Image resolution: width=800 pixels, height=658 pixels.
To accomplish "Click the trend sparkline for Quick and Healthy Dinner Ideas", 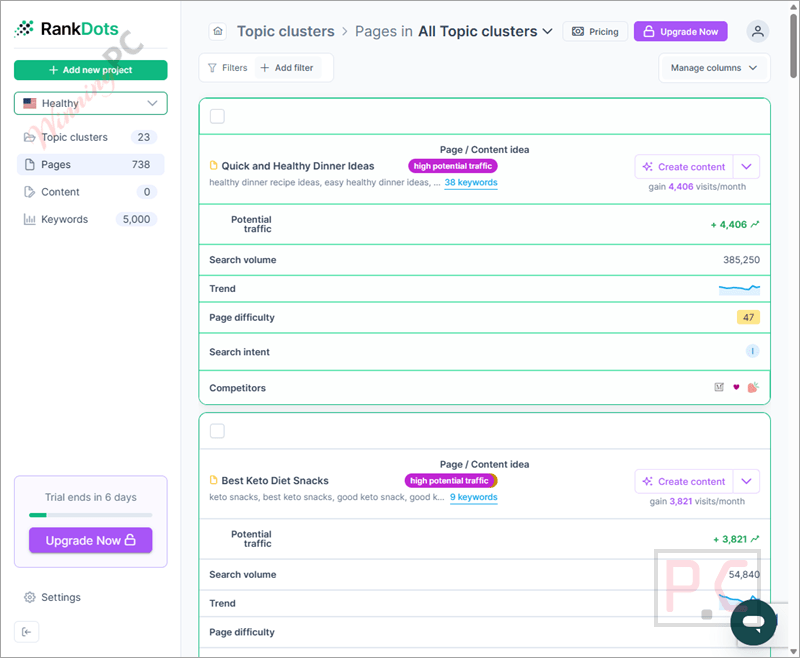I will pos(739,289).
